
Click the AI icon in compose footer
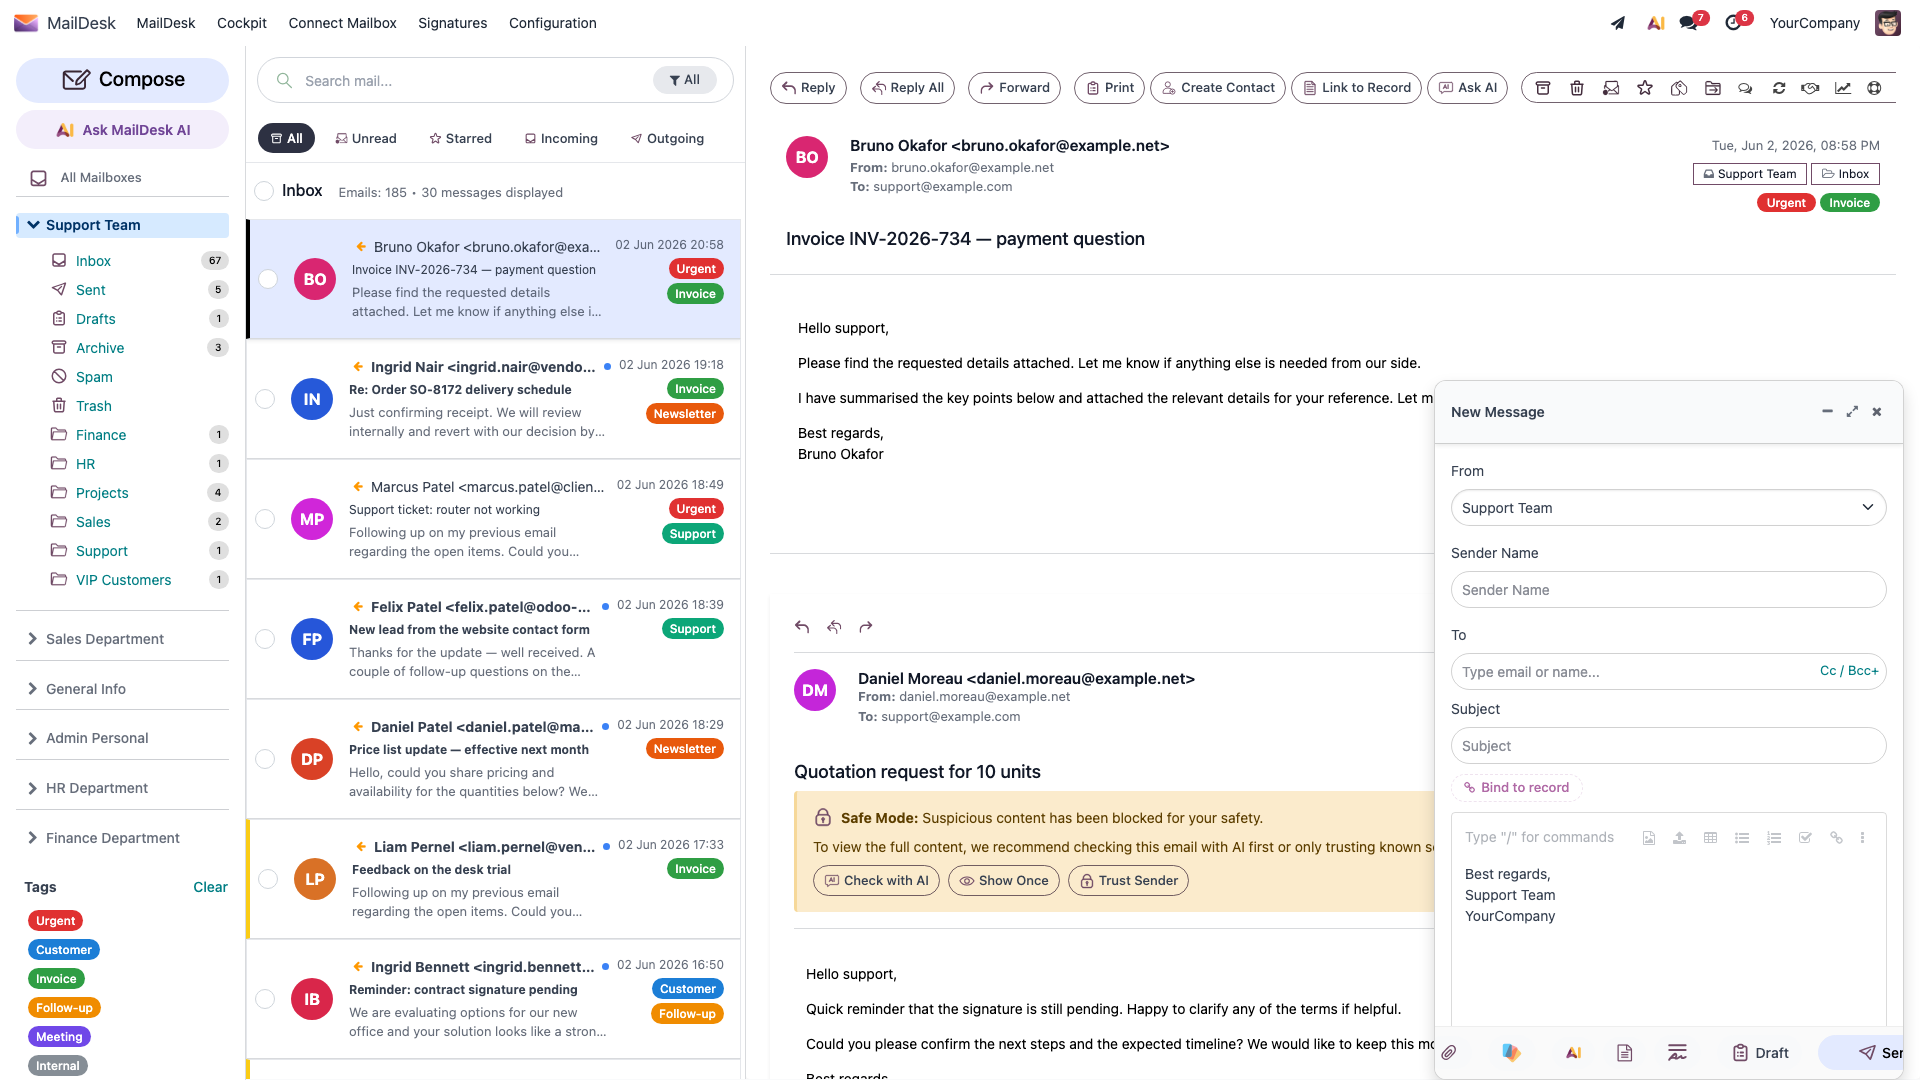1574,1052
